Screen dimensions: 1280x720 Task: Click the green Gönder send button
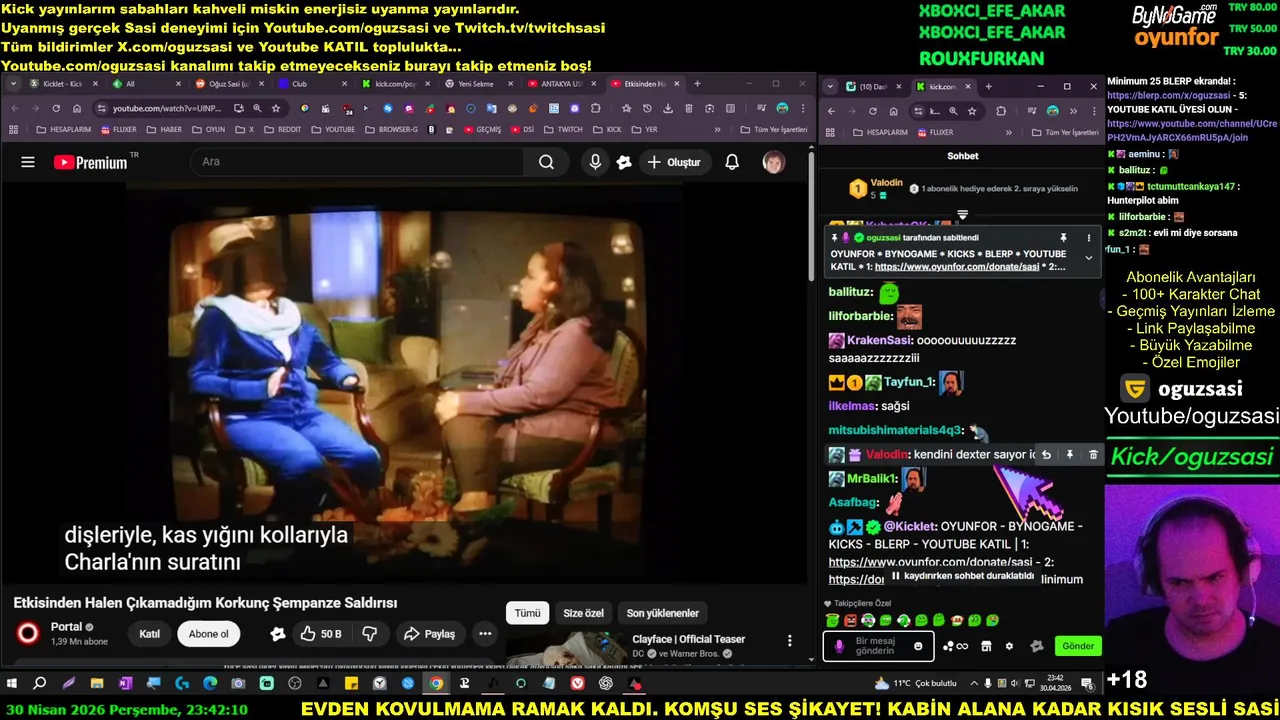click(1077, 646)
